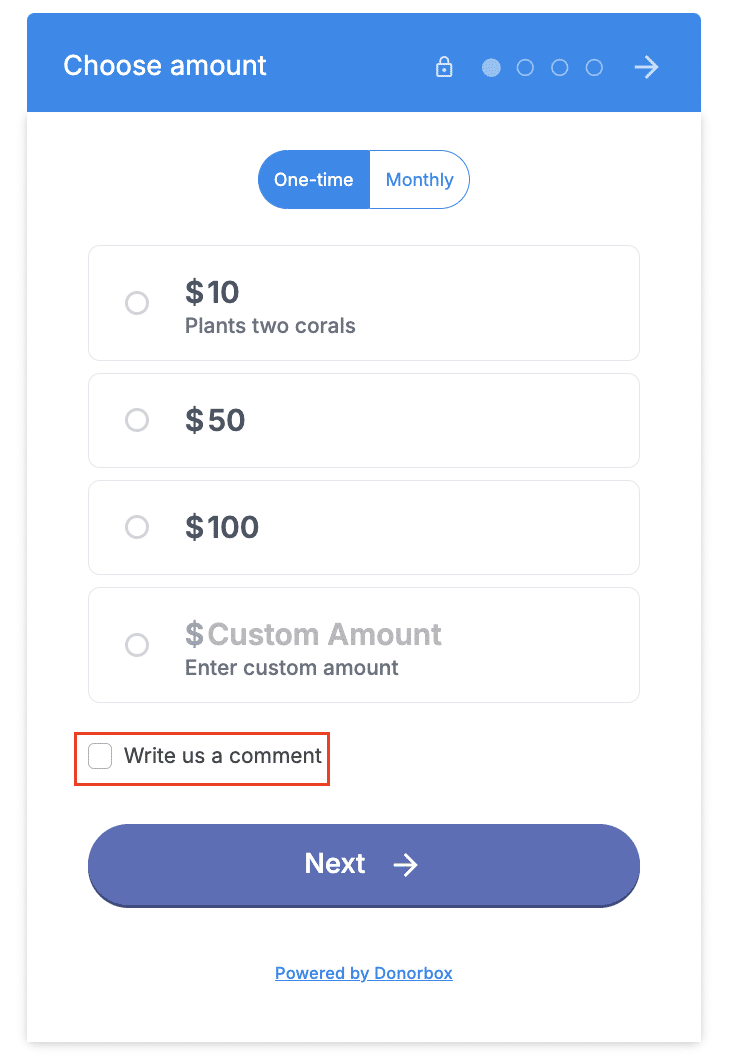This screenshot has width=729, height=1057.
Task: Switch to the Monthly donation tab
Action: click(x=419, y=179)
